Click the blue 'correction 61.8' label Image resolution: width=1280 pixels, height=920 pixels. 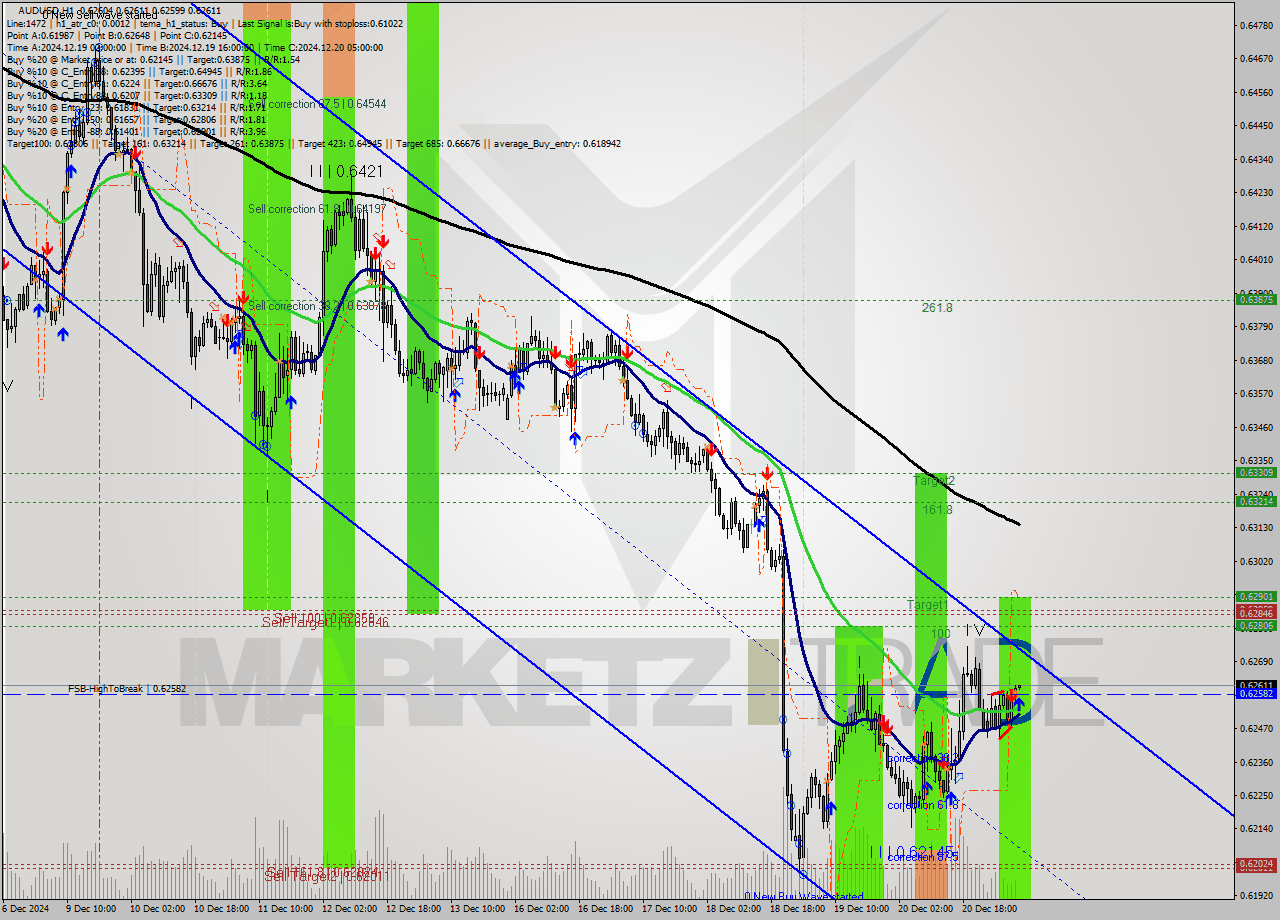coord(922,805)
